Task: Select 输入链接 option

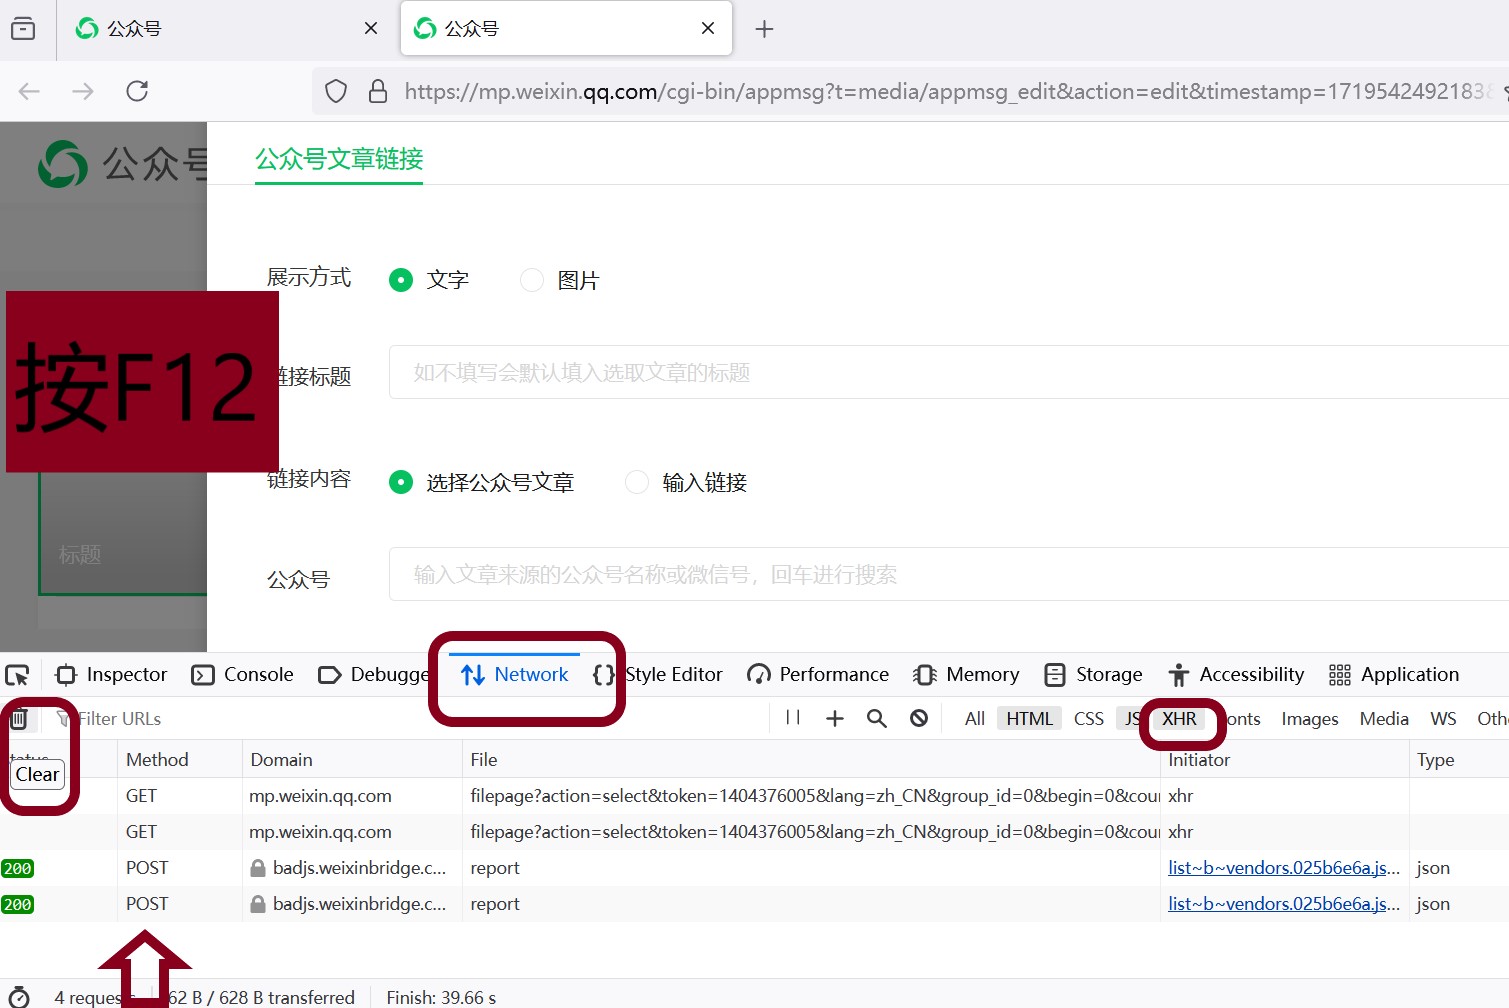Action: coord(637,482)
